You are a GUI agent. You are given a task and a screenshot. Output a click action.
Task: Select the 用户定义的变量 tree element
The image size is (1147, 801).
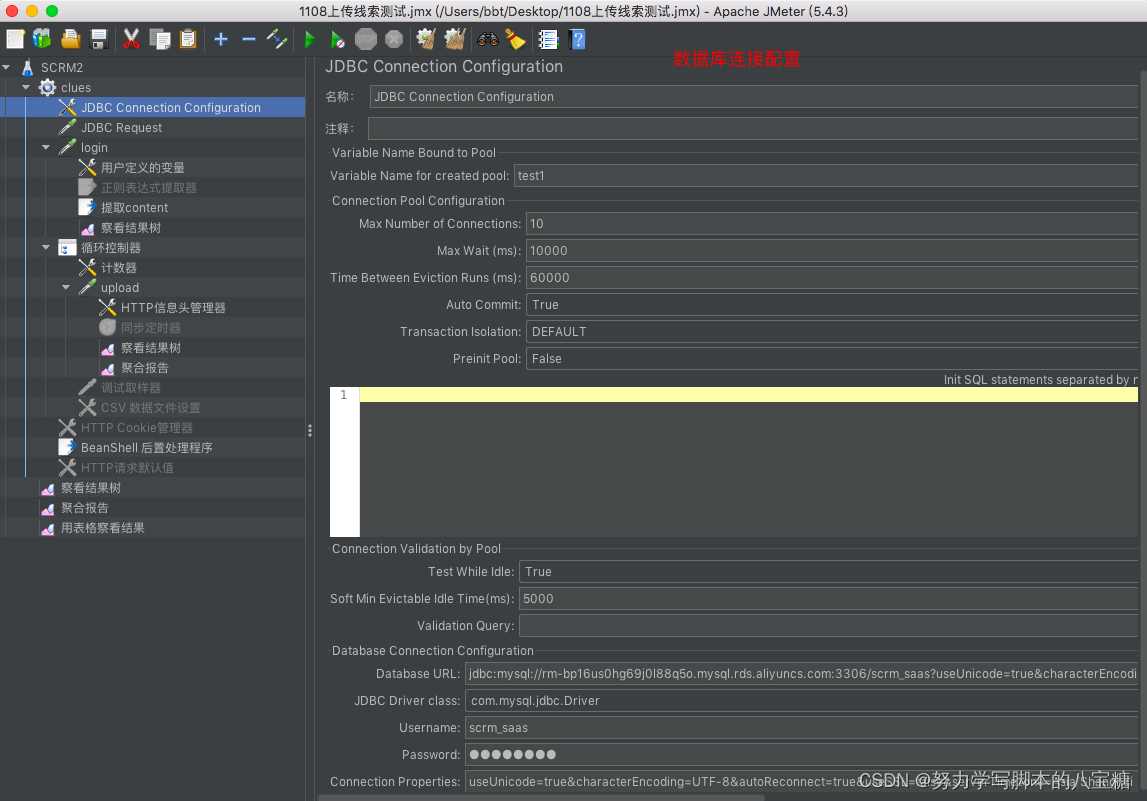pyautogui.click(x=143, y=168)
